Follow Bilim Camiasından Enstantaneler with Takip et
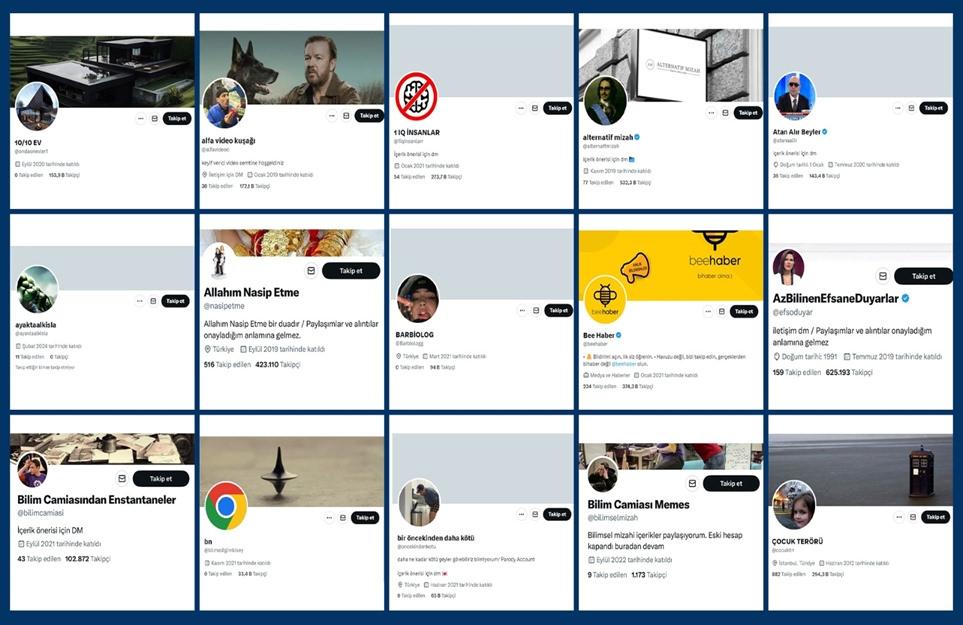This screenshot has height=625, width=963. [x=161, y=478]
